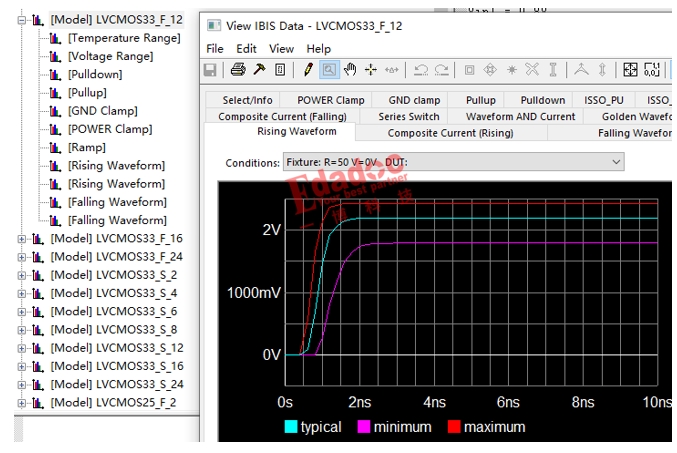Click the Print icon

click(238, 70)
